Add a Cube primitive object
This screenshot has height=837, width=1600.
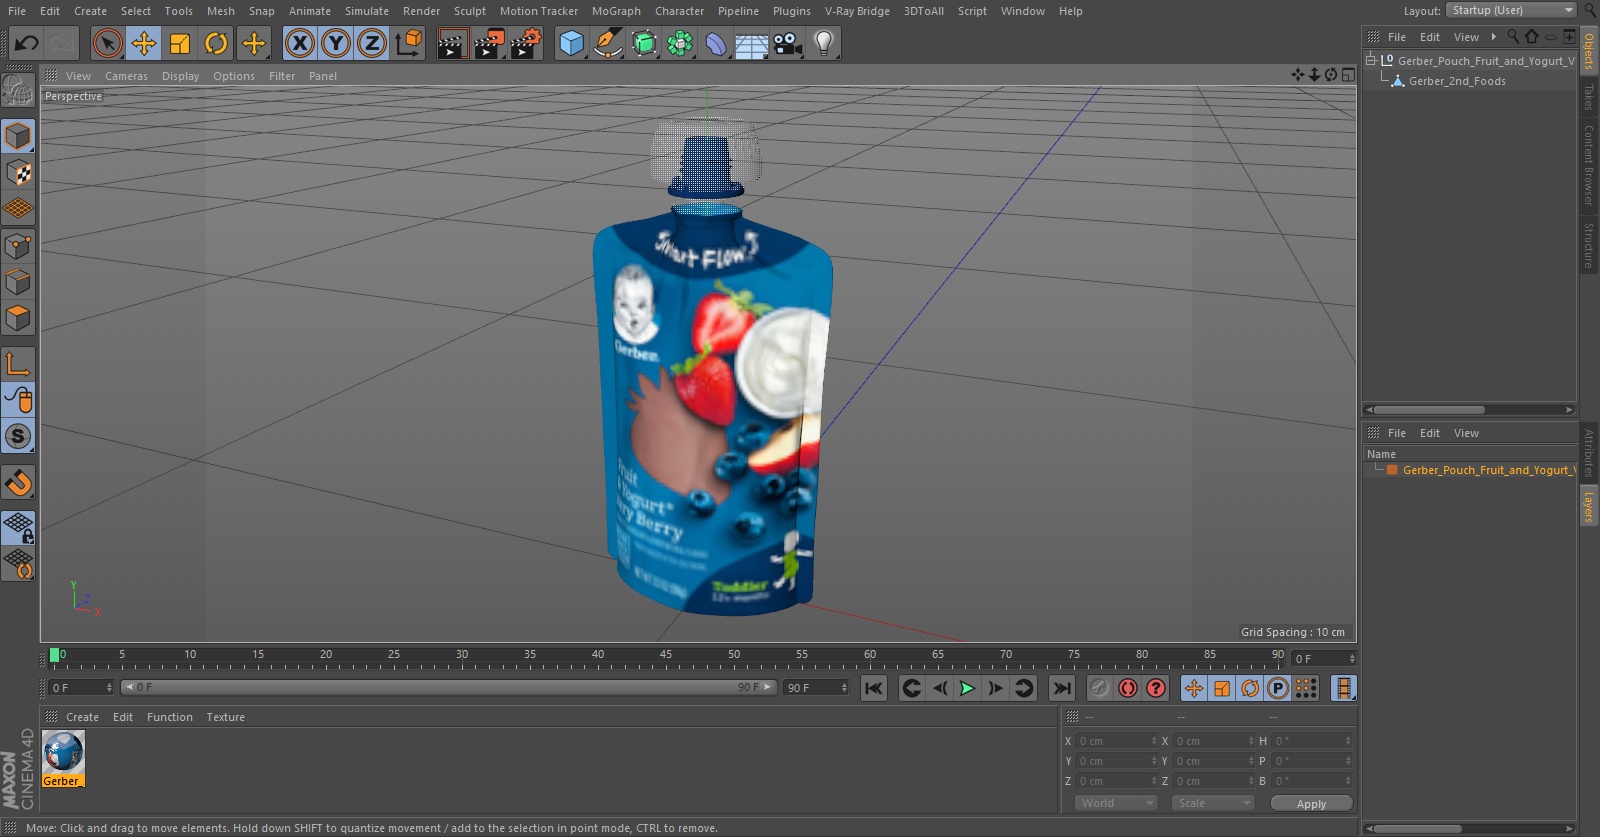coord(571,43)
